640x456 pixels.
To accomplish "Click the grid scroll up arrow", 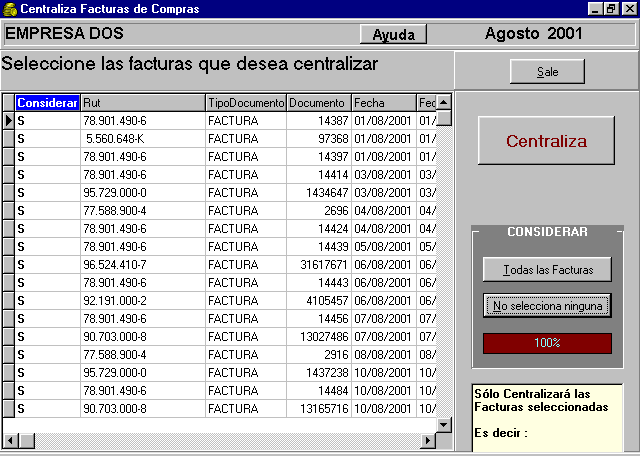I will [444, 102].
